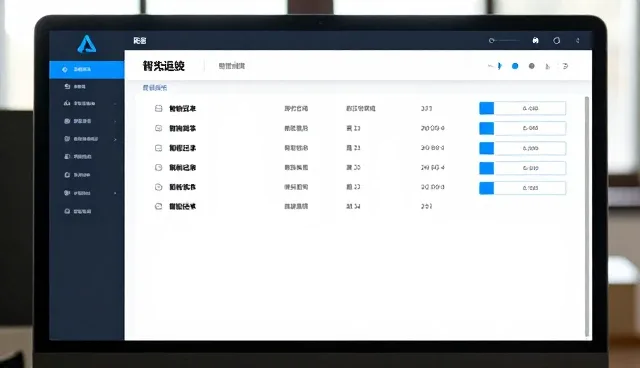This screenshot has height=368, width=640.
Task: Click the circular ring icon in top bar
Action: coord(556,40)
